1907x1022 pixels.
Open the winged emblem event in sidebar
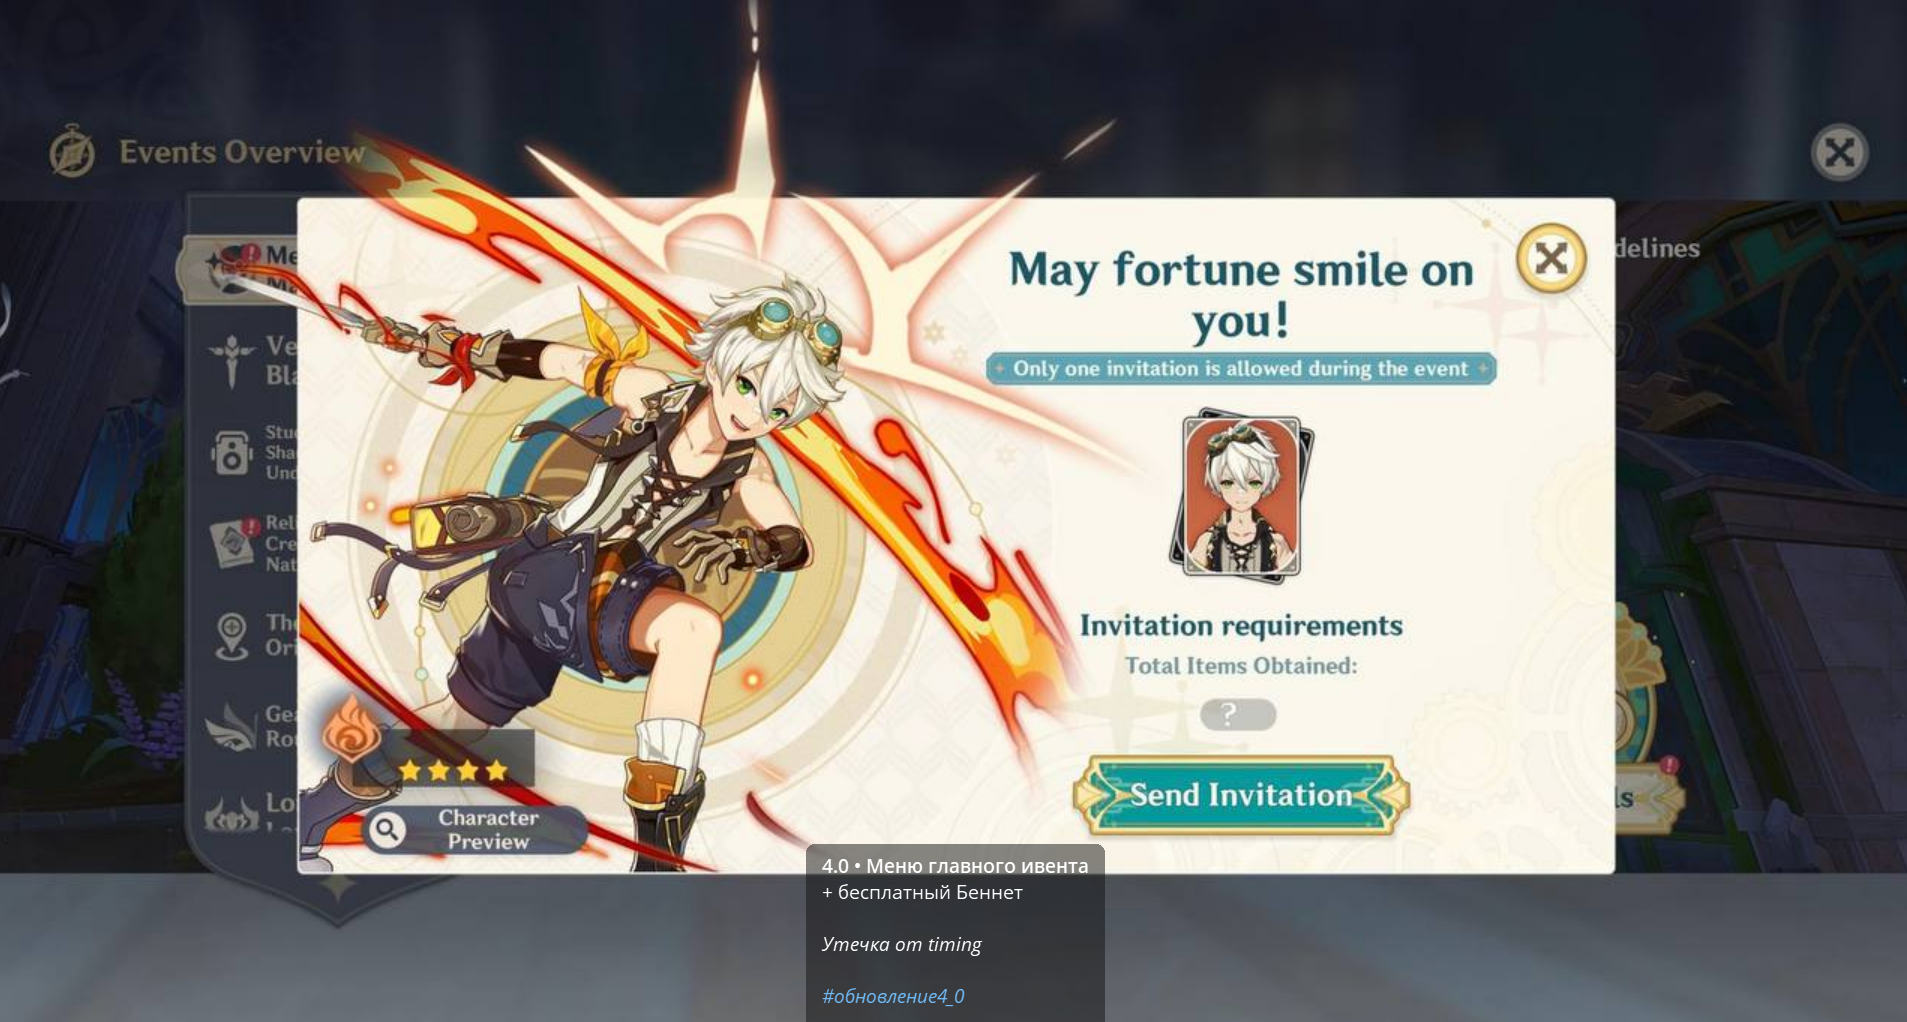click(x=231, y=727)
